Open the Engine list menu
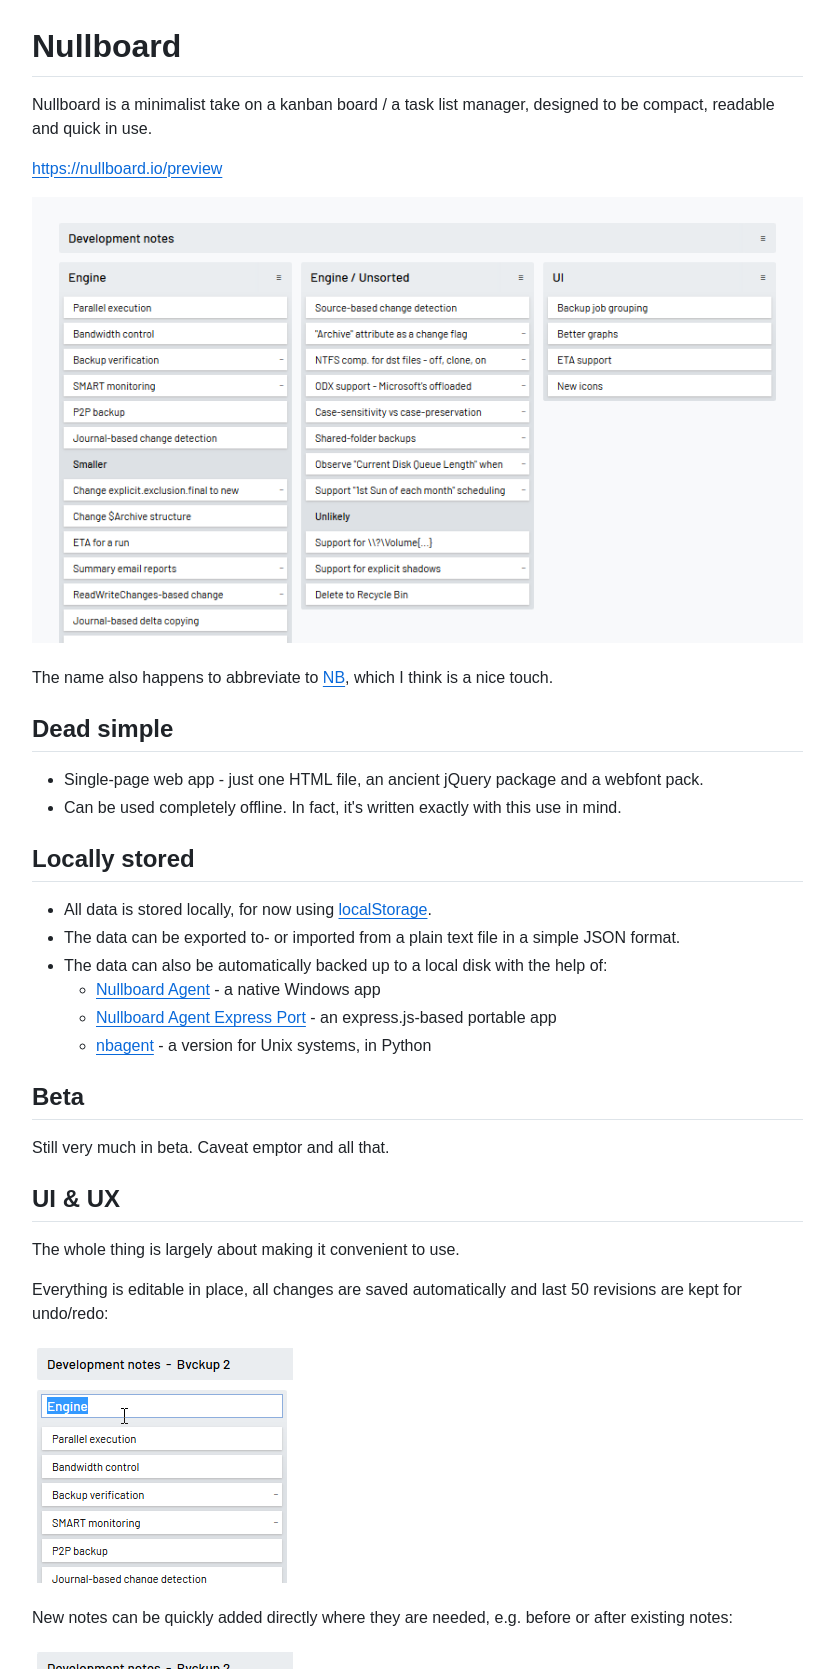The width and height of the screenshot is (835, 1669). (278, 277)
